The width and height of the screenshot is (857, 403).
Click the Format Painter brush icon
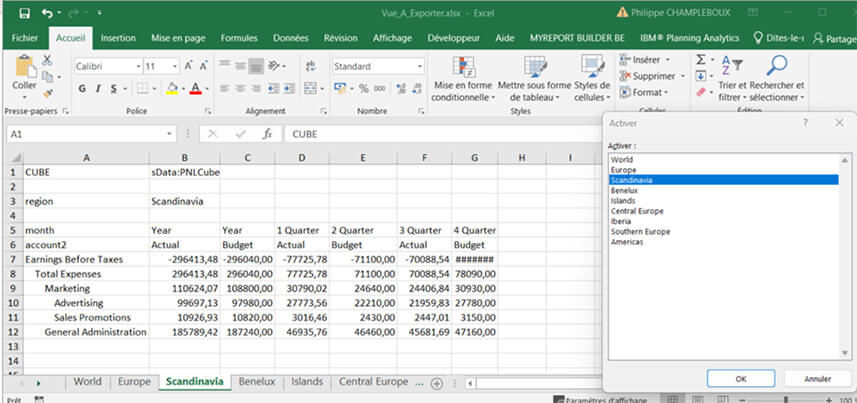[x=48, y=94]
